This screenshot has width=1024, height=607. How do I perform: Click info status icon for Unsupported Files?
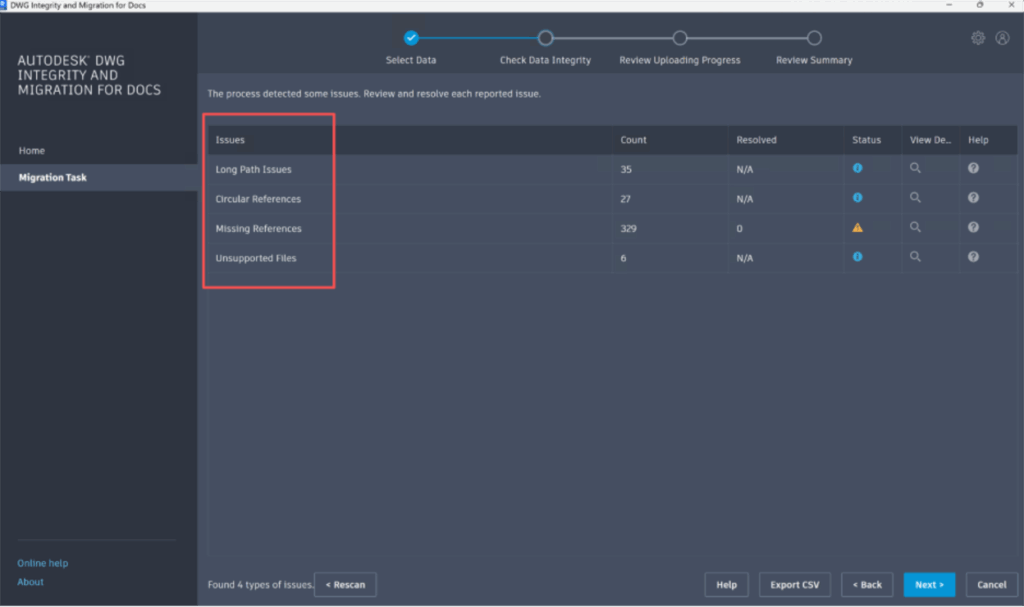(857, 257)
